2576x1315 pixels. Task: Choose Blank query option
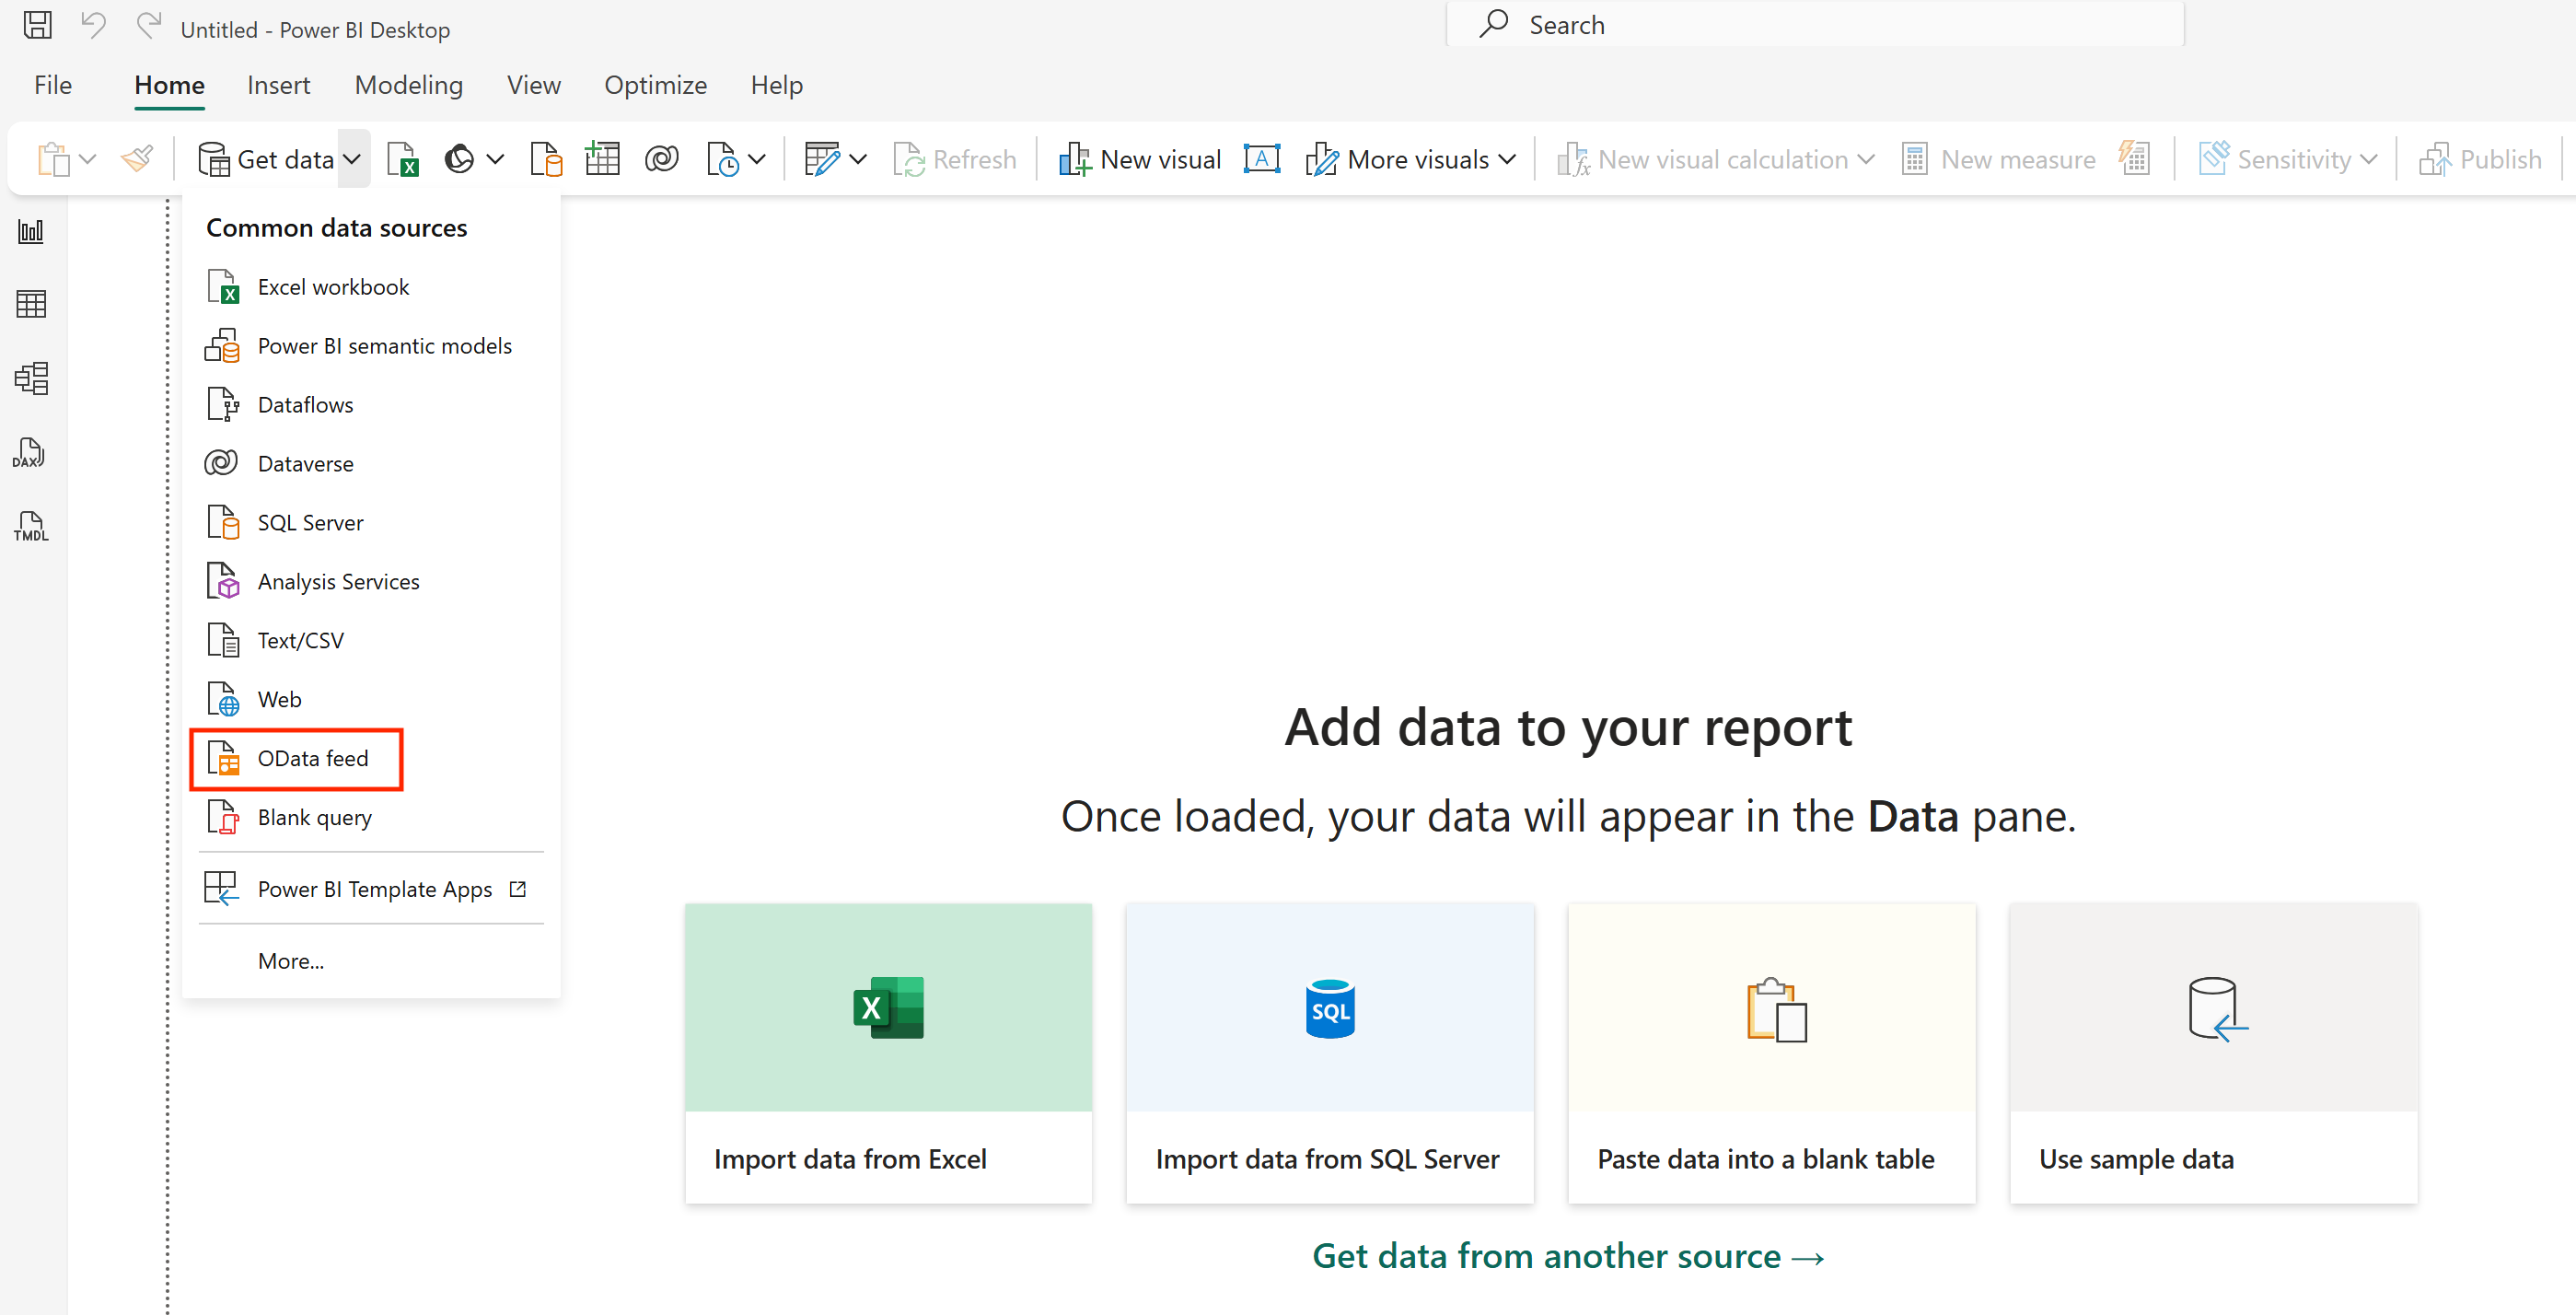[x=371, y=818]
